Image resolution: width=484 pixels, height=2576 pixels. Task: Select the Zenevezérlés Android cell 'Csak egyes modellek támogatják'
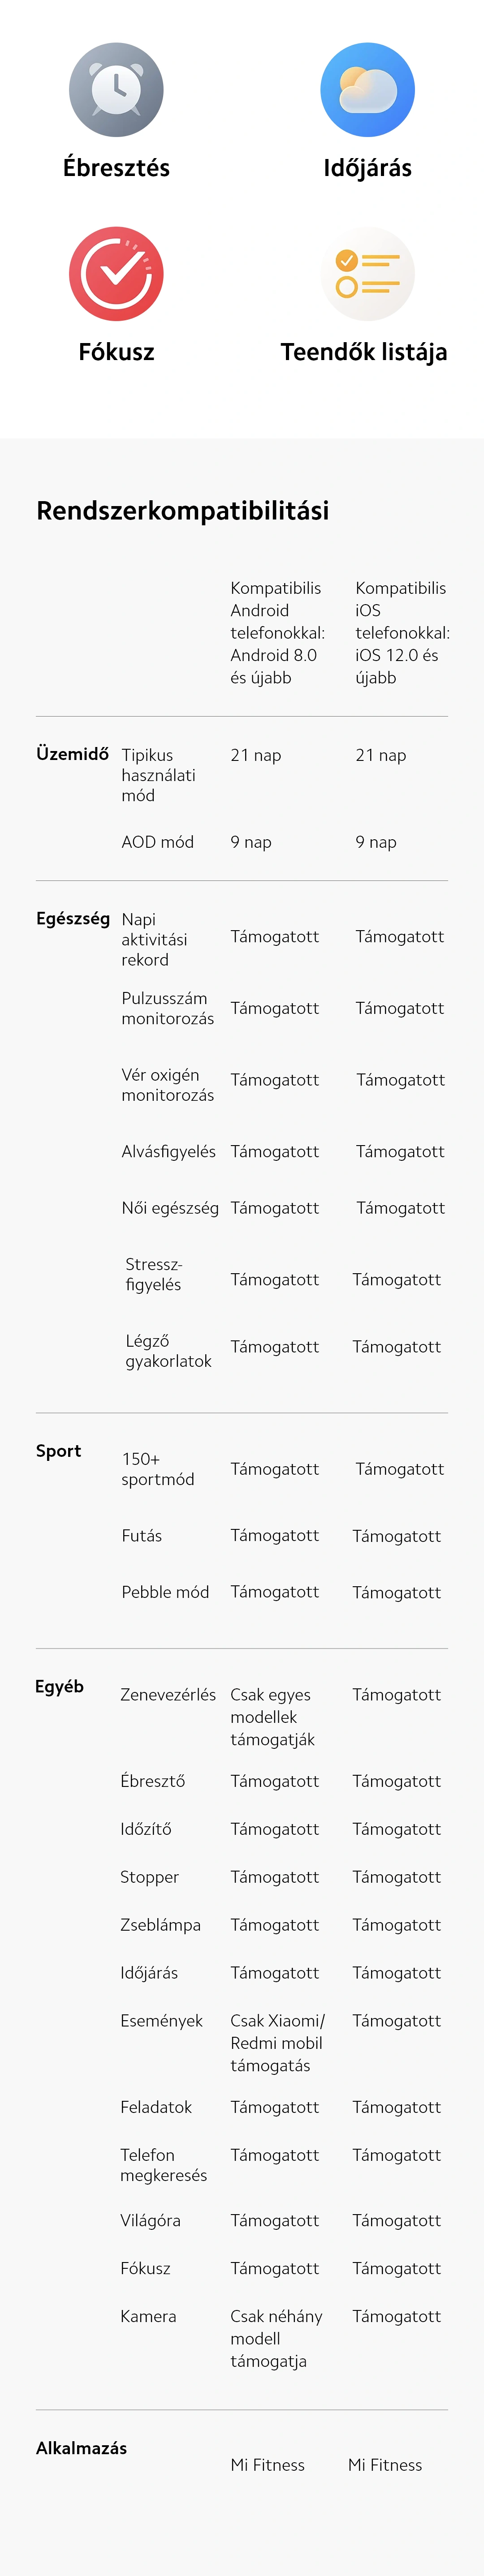click(x=273, y=1717)
